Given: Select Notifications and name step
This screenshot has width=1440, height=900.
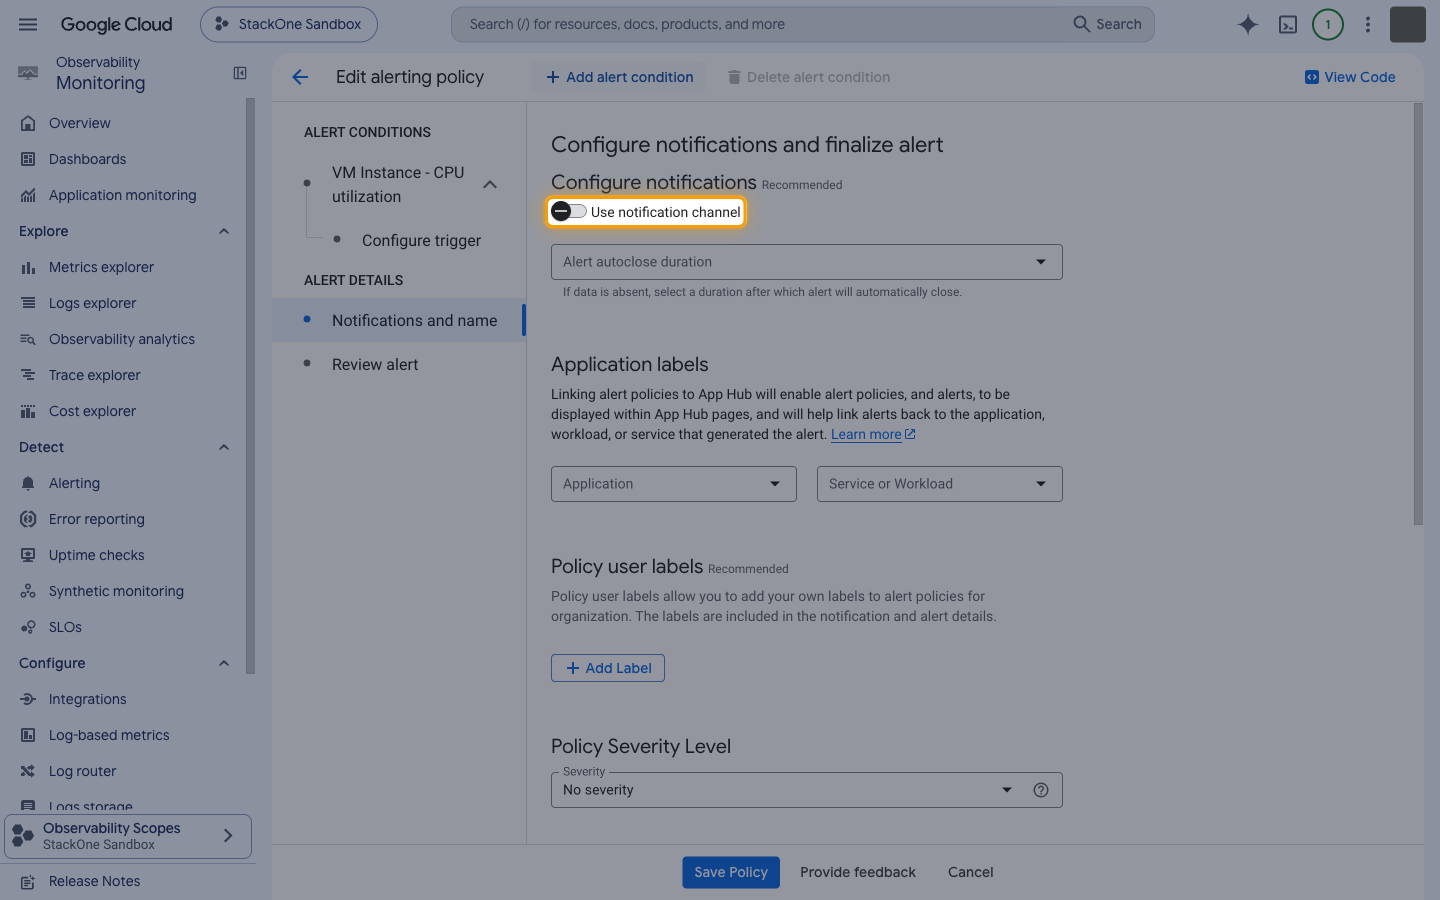Looking at the screenshot, I should tap(398, 320).
